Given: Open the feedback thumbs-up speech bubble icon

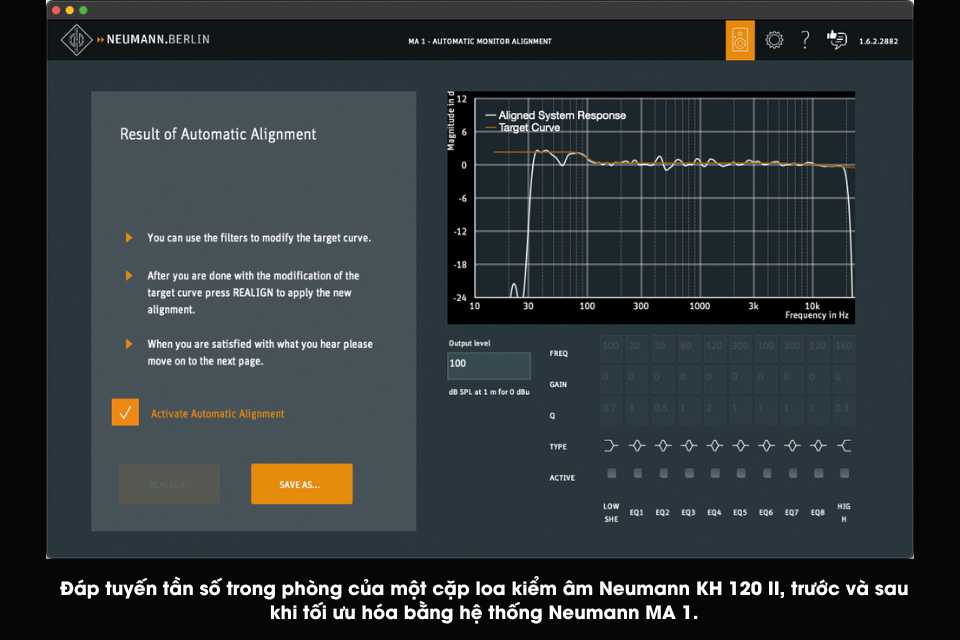Looking at the screenshot, I should (836, 40).
